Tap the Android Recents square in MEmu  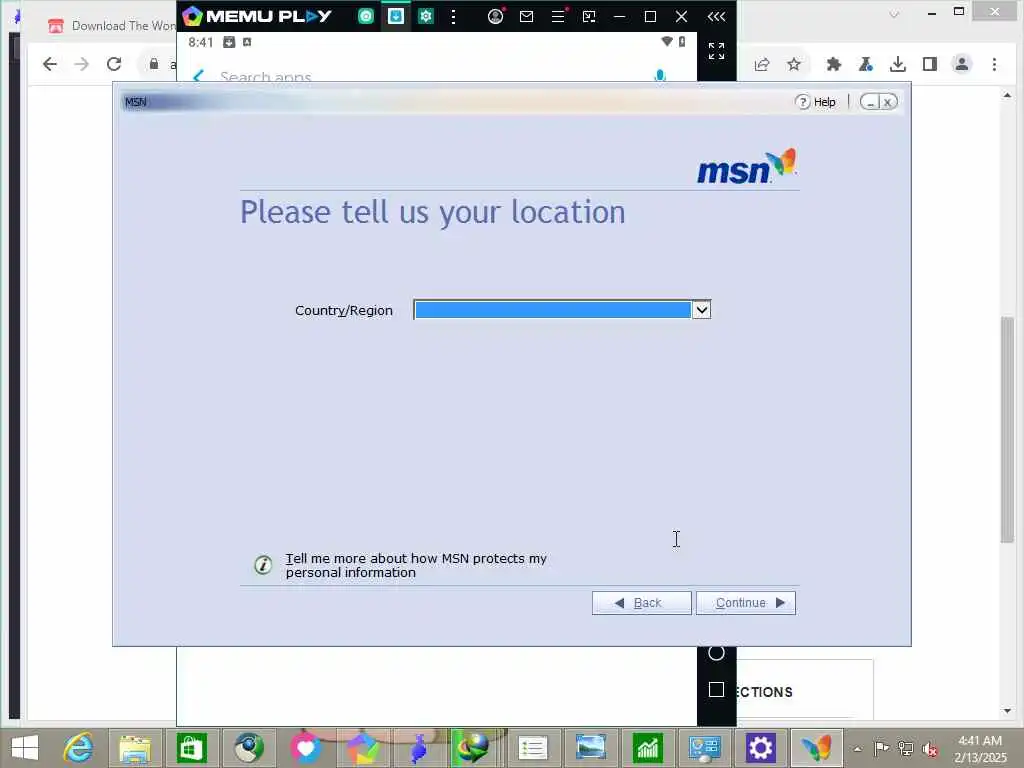coord(716,690)
